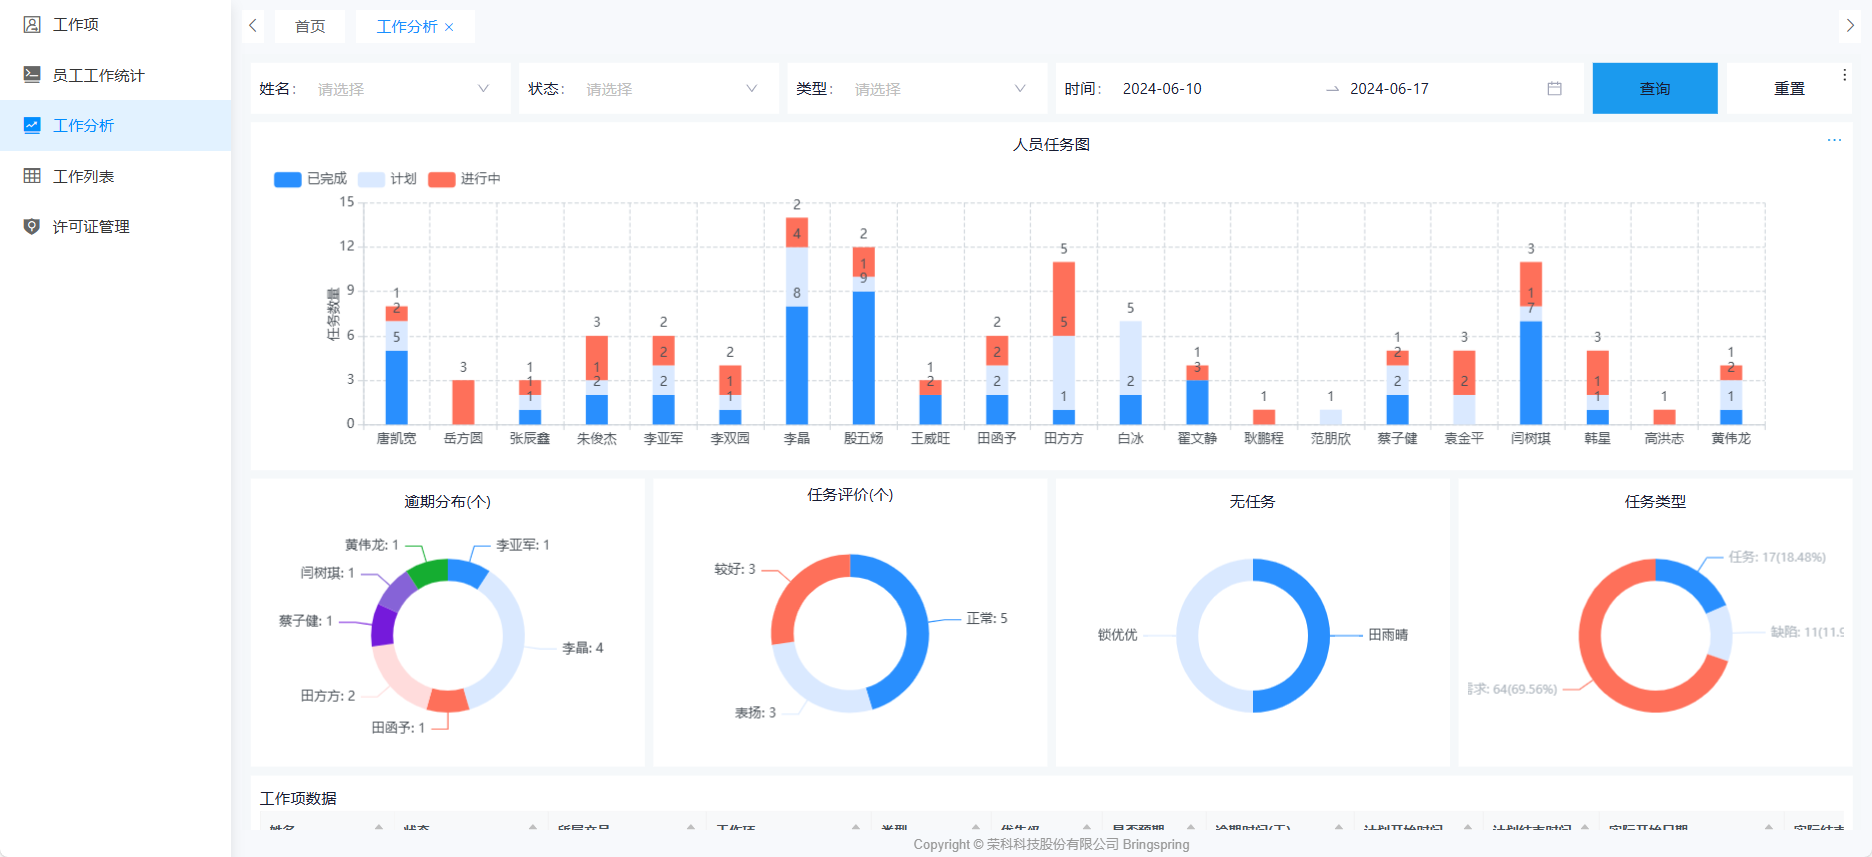This screenshot has height=857, width=1872.
Task: Open the 人员任务图 ellipsis menu
Action: point(1834,140)
